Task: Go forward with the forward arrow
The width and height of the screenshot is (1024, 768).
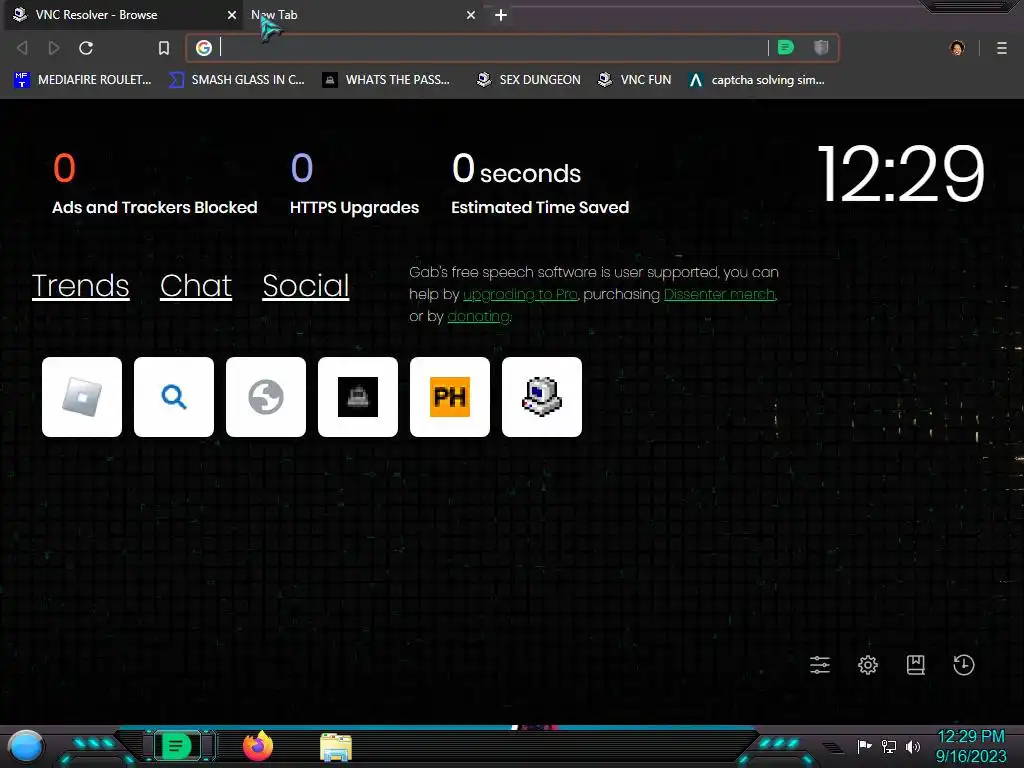Action: pos(54,48)
